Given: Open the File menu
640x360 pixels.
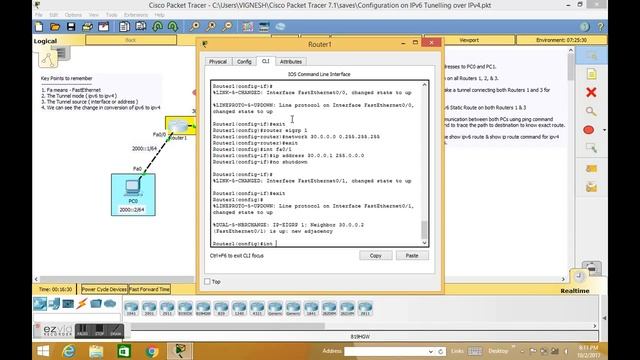Looking at the screenshot, I should click(39, 15).
